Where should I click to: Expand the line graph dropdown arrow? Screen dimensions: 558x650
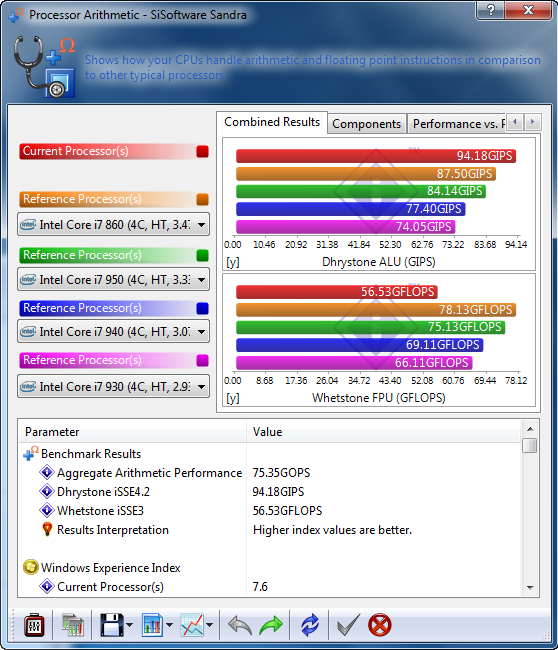tap(209, 625)
